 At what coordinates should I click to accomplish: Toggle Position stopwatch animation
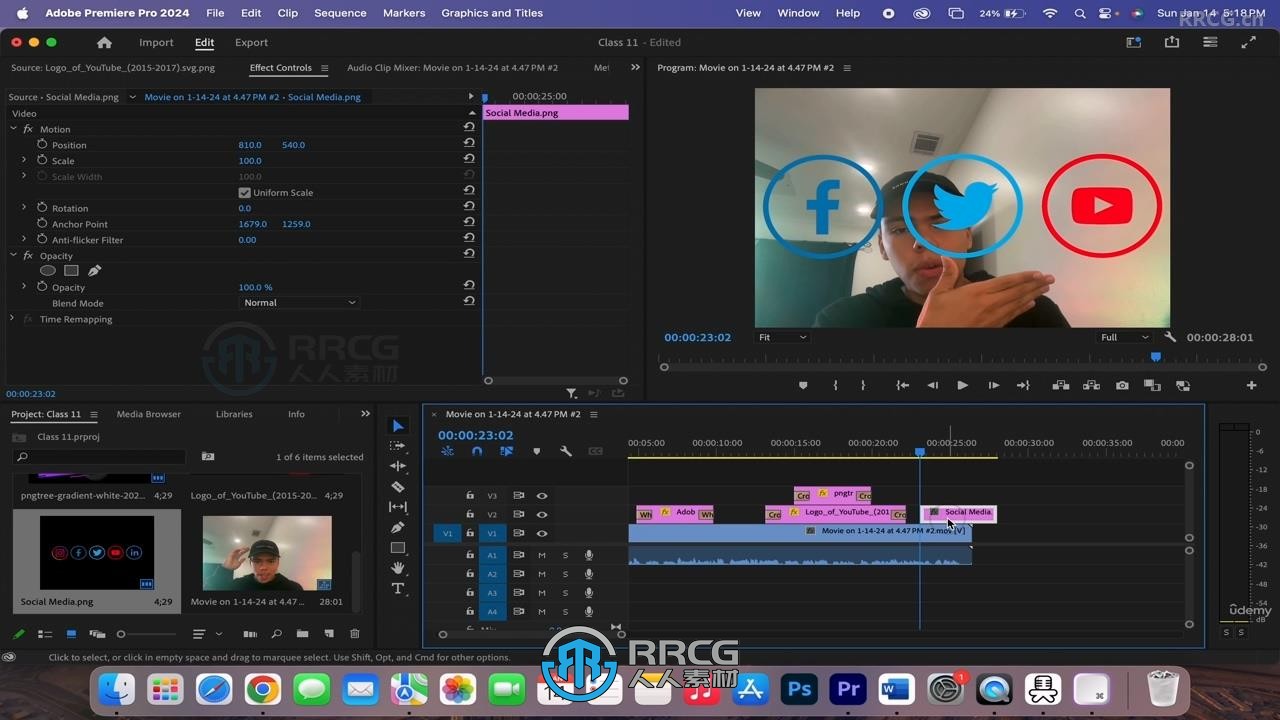click(42, 145)
